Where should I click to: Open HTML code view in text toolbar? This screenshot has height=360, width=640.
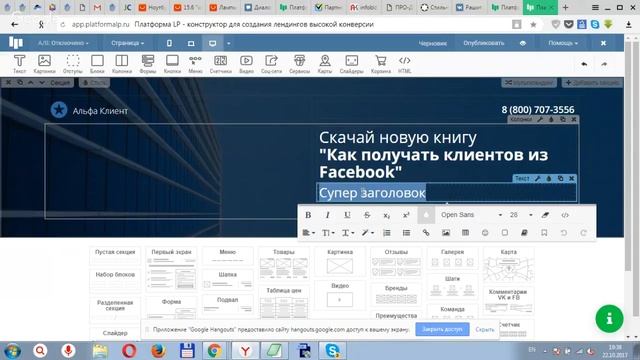565,215
